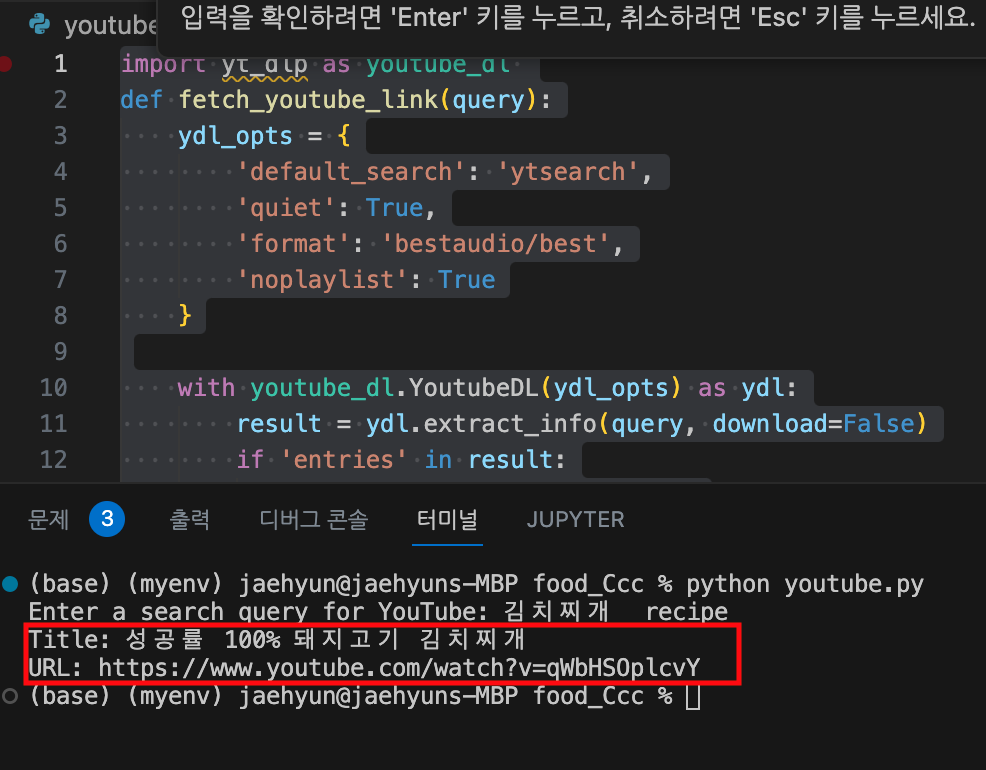Click the 'noplaylist' key

coord(322,280)
